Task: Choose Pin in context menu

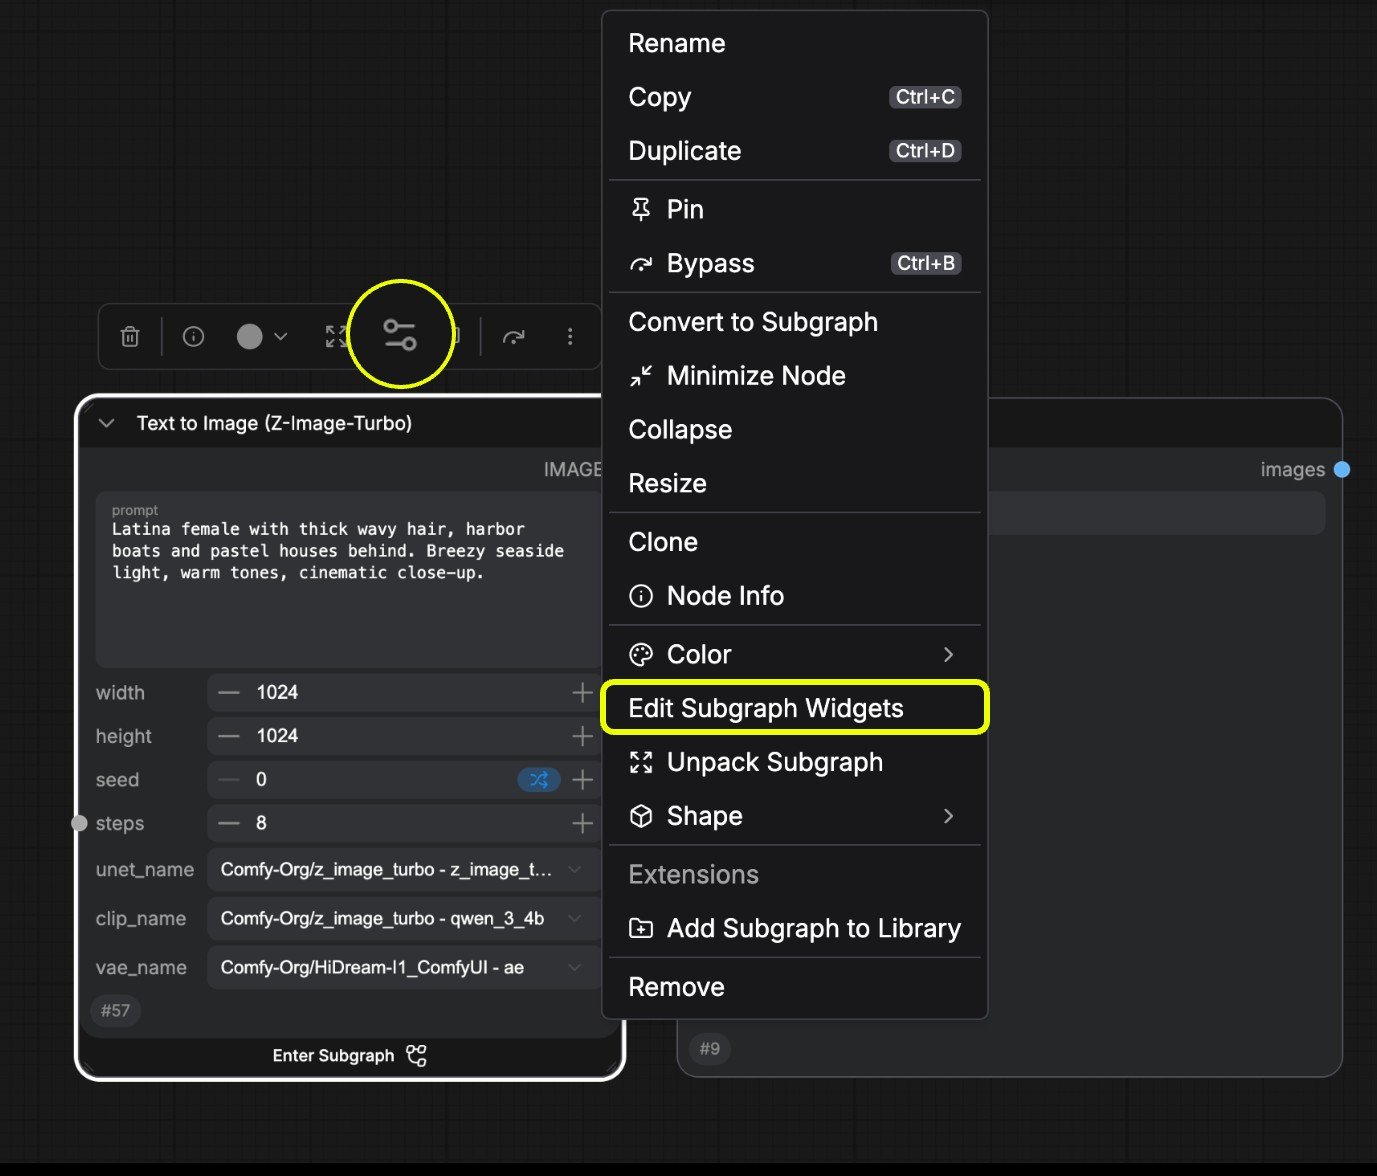Action: click(x=795, y=209)
